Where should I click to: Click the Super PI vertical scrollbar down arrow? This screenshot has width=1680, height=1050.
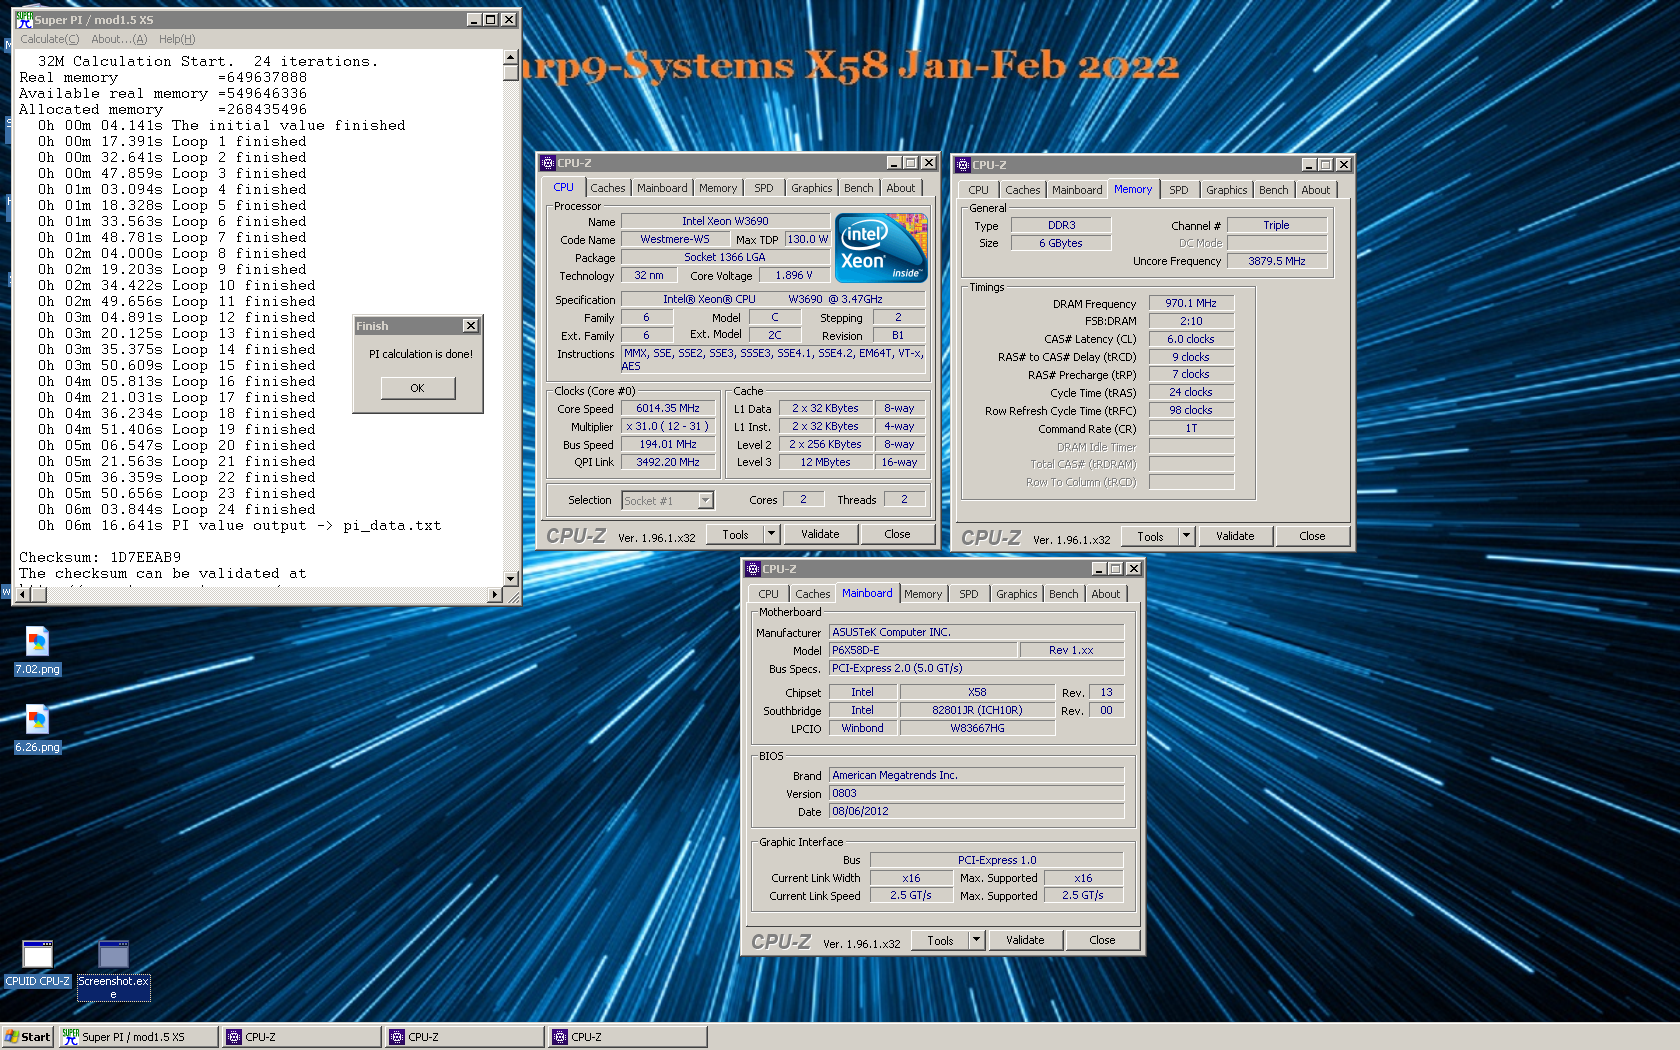[x=511, y=578]
